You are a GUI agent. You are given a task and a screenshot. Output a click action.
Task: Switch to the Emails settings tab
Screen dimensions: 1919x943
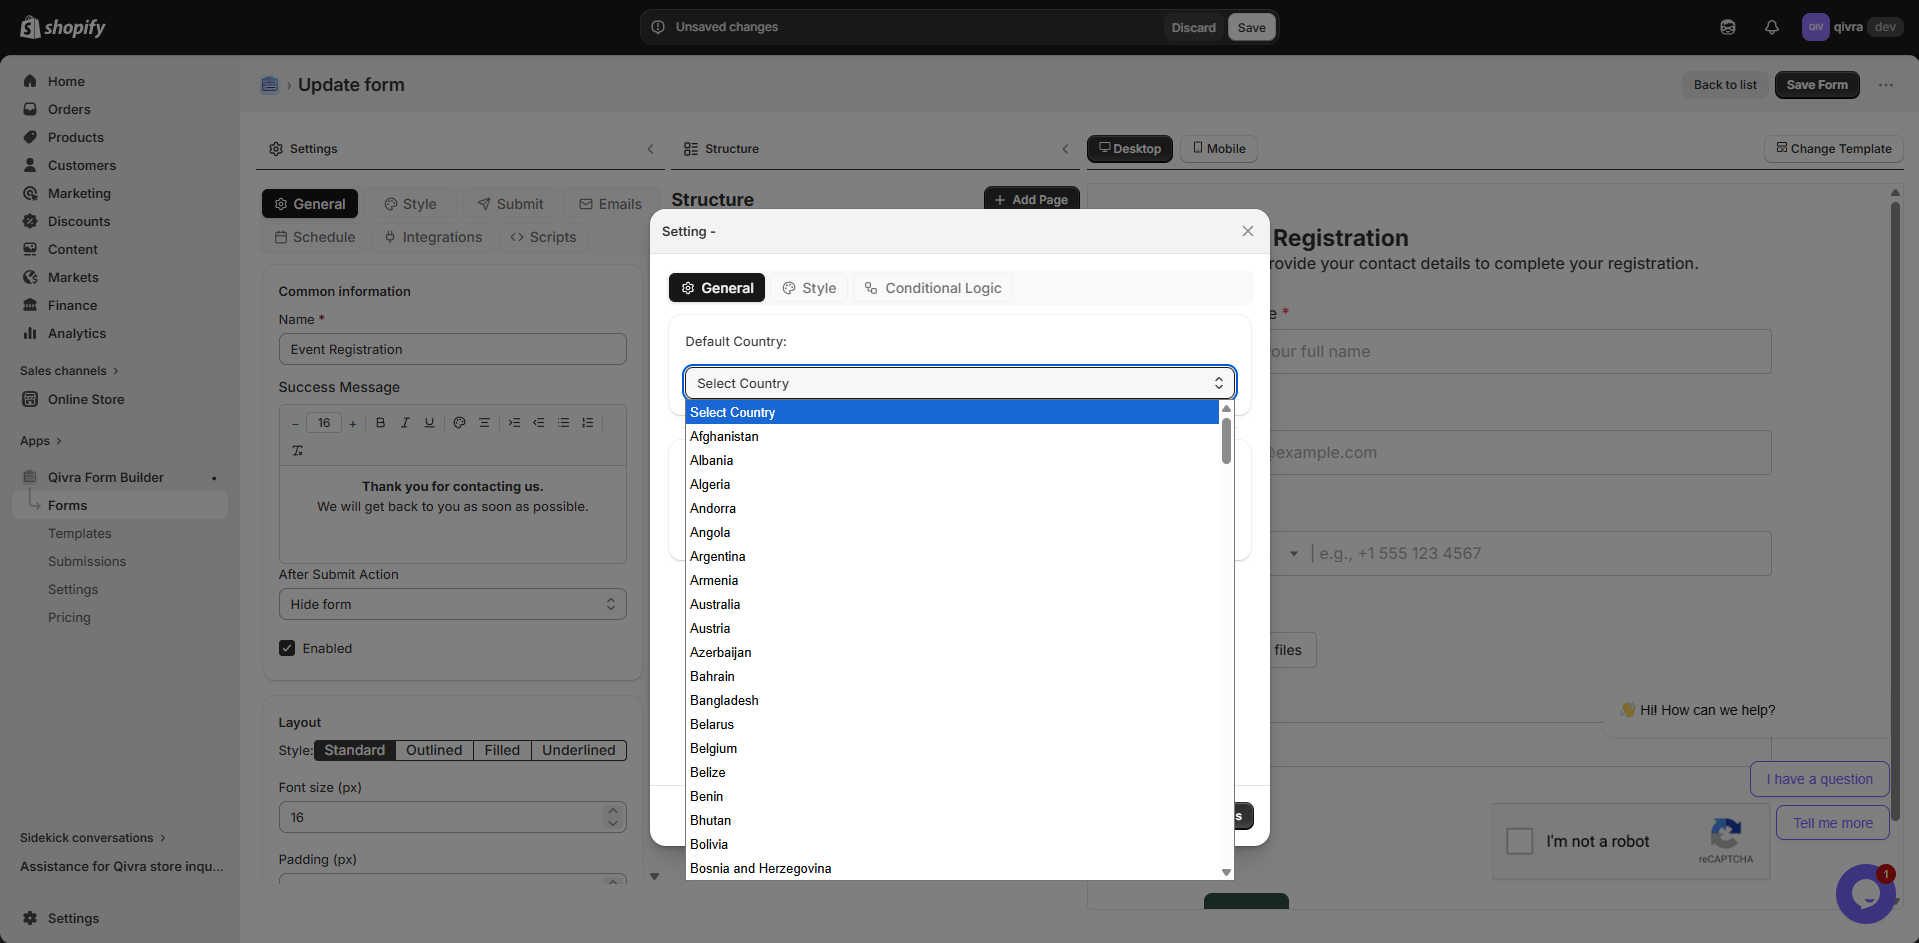(610, 204)
